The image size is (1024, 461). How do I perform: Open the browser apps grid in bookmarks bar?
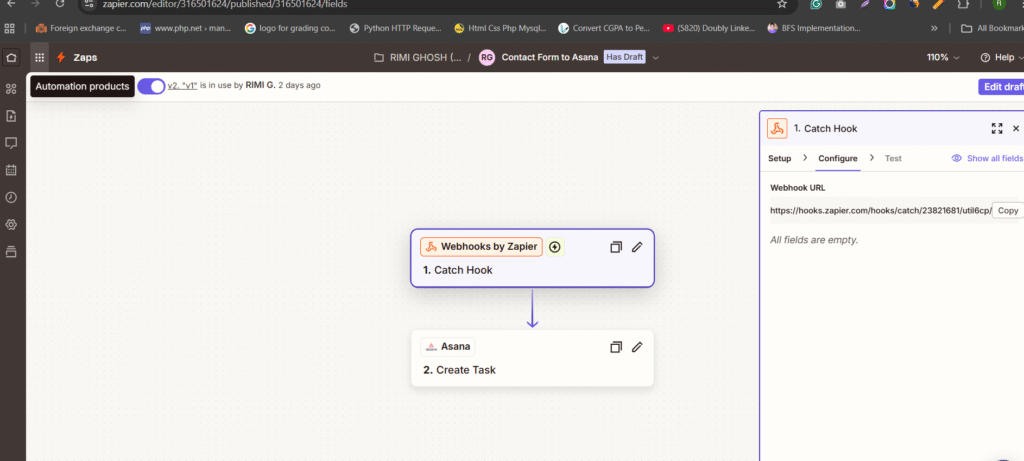tap(9, 28)
